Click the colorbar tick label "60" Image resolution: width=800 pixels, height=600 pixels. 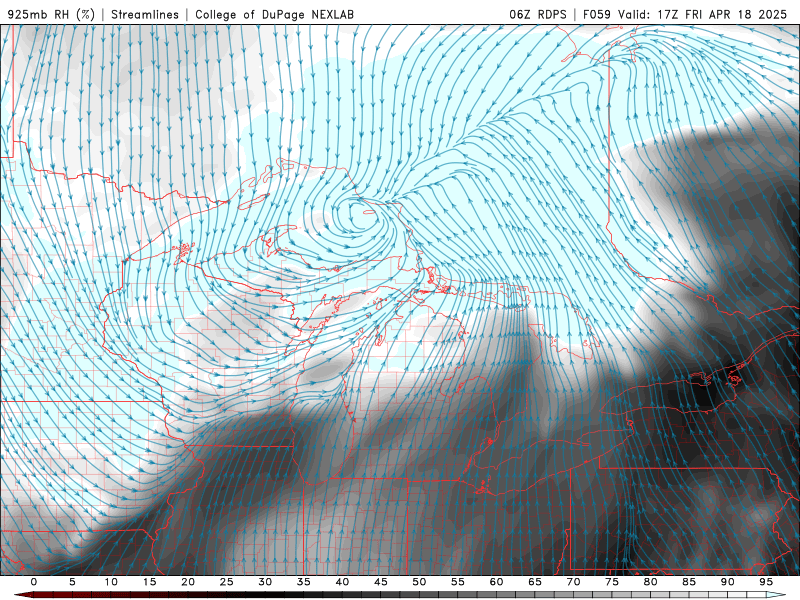pyautogui.click(x=496, y=582)
